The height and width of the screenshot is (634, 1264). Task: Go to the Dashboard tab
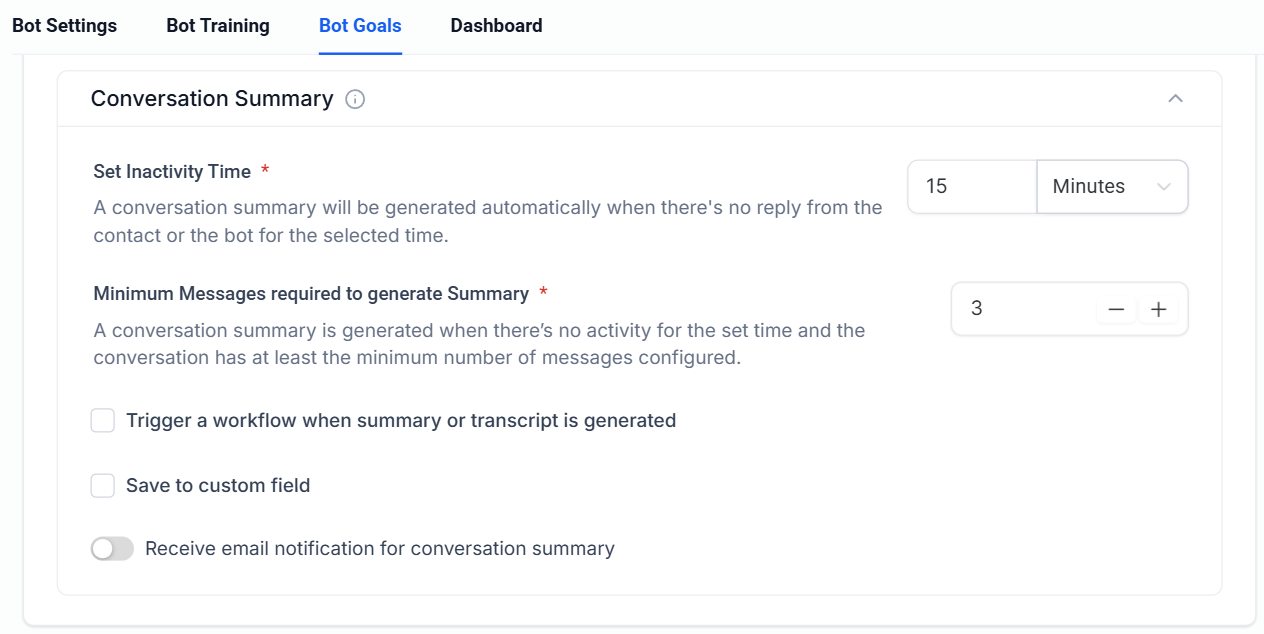pos(496,26)
